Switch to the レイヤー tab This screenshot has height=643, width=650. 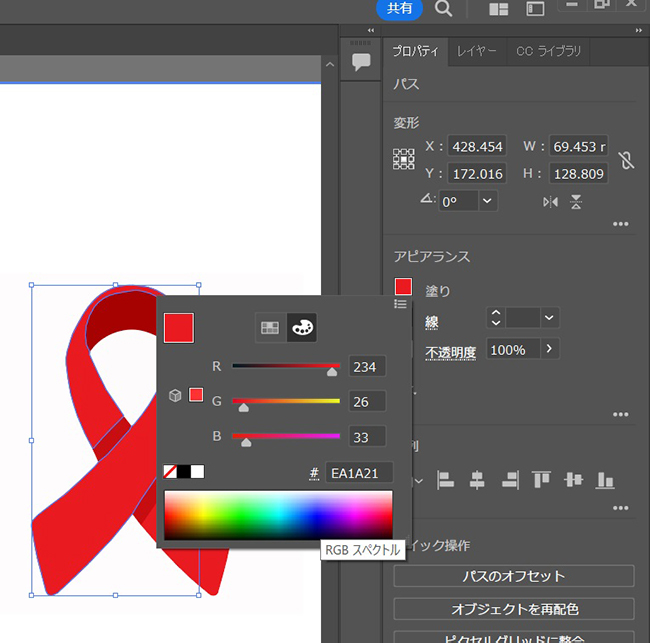[476, 51]
